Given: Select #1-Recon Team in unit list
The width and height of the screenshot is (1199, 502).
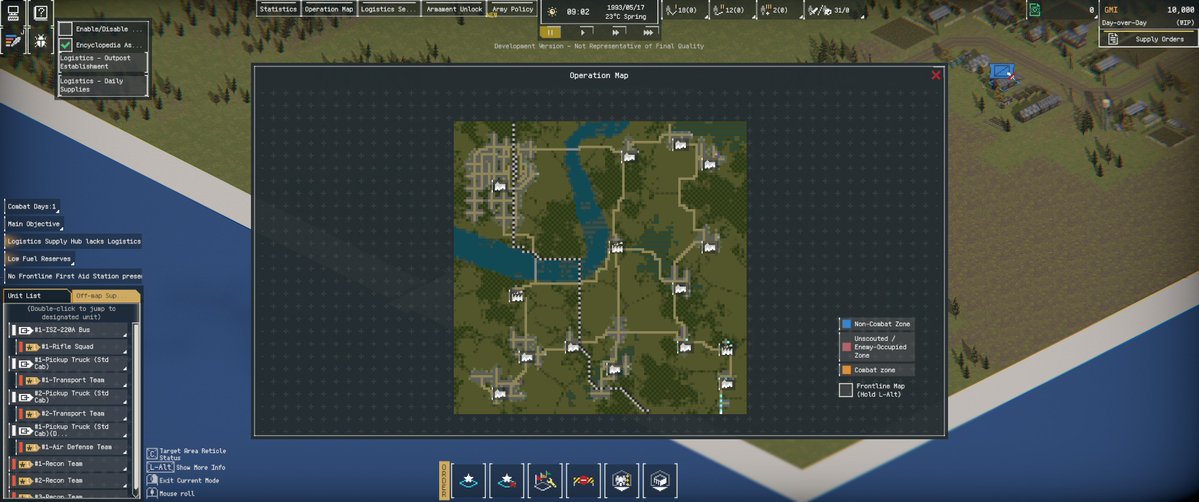Looking at the screenshot, I should pos(69,464).
